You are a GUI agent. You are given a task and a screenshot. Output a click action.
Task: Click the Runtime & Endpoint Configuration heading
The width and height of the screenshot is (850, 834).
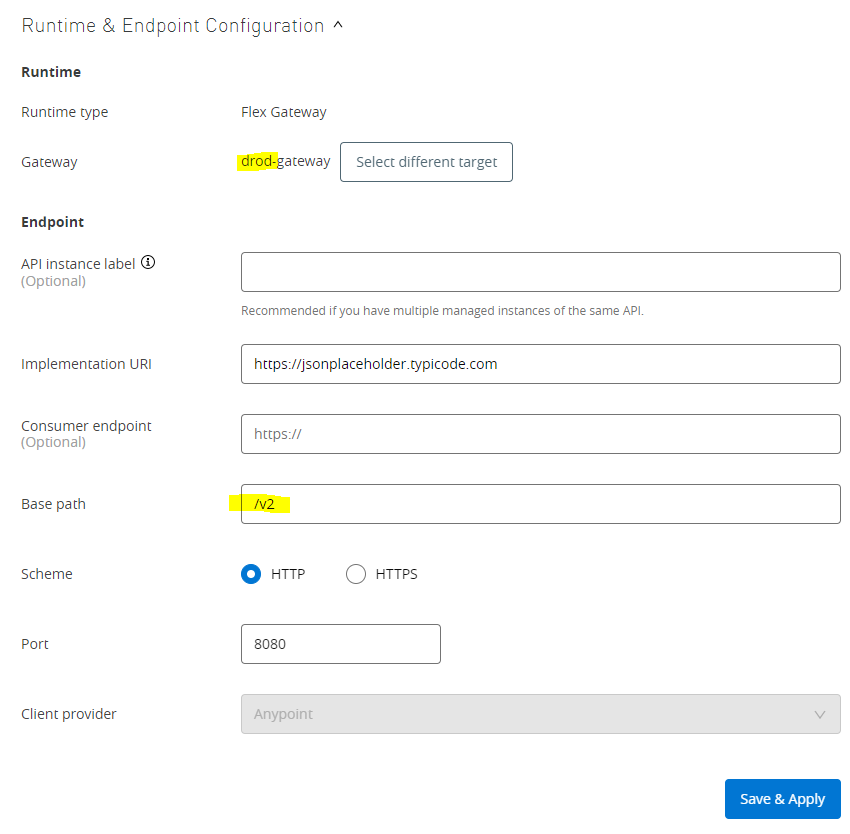click(x=172, y=26)
